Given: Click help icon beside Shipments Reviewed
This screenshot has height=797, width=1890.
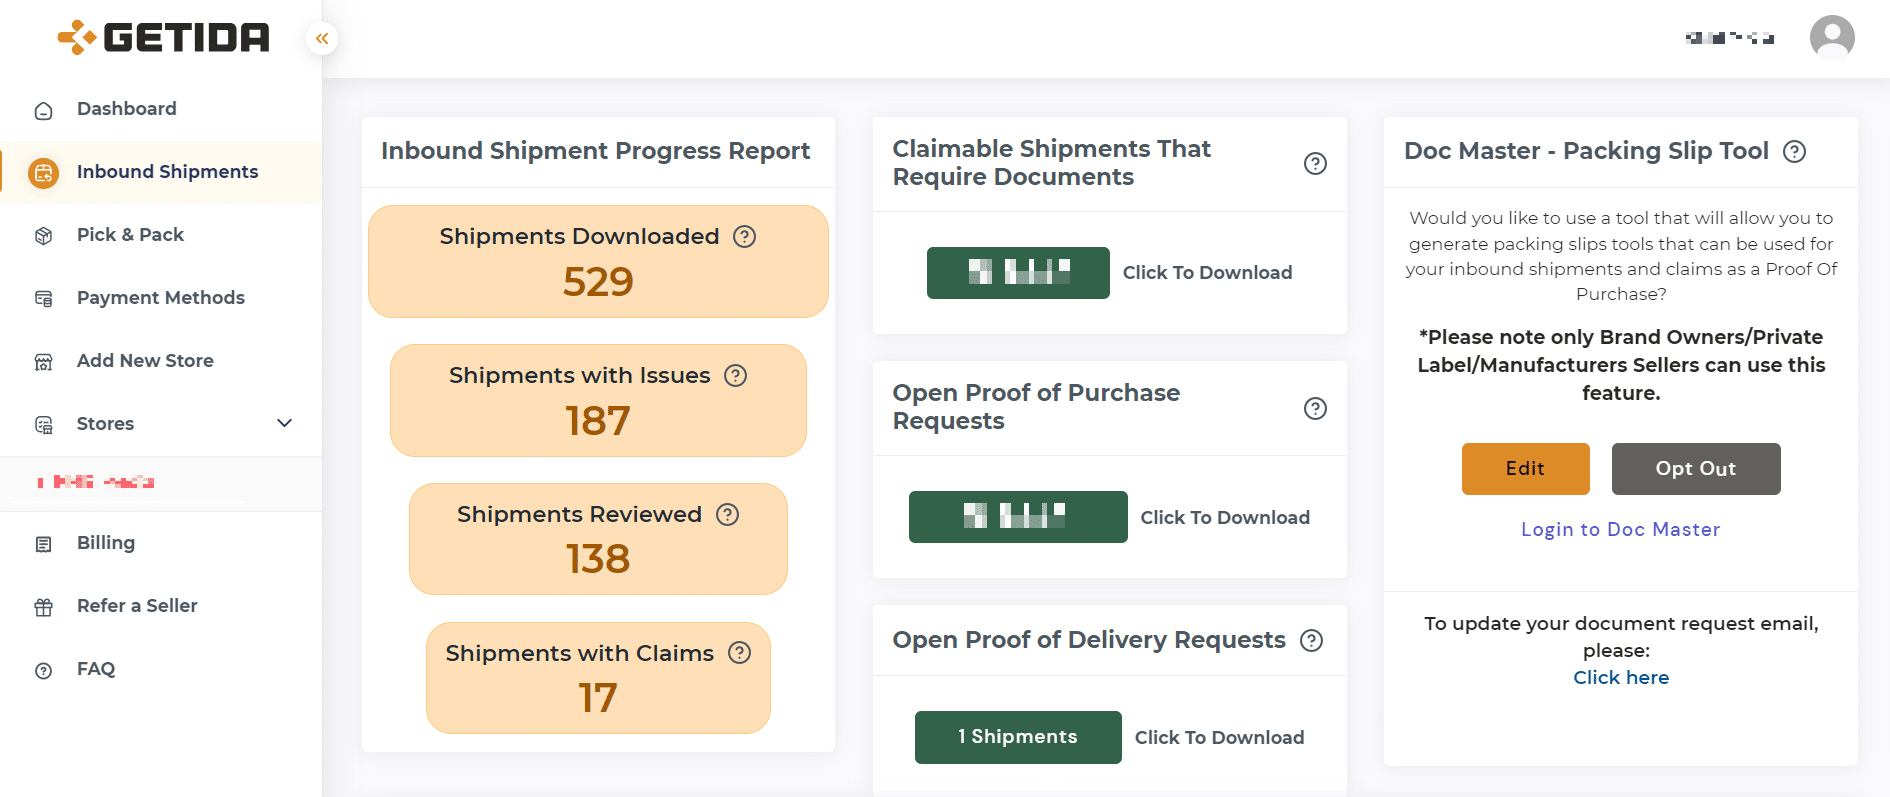Looking at the screenshot, I should tap(728, 514).
